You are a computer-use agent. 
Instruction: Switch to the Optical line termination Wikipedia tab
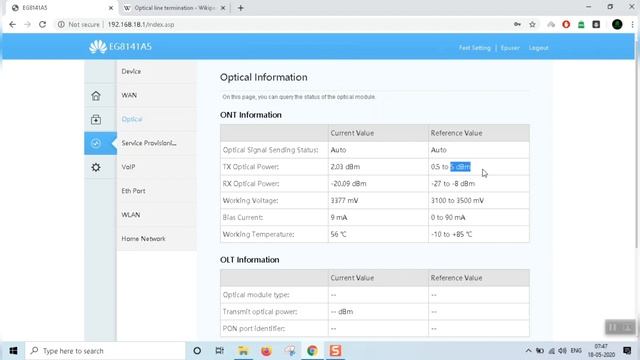pos(175,8)
